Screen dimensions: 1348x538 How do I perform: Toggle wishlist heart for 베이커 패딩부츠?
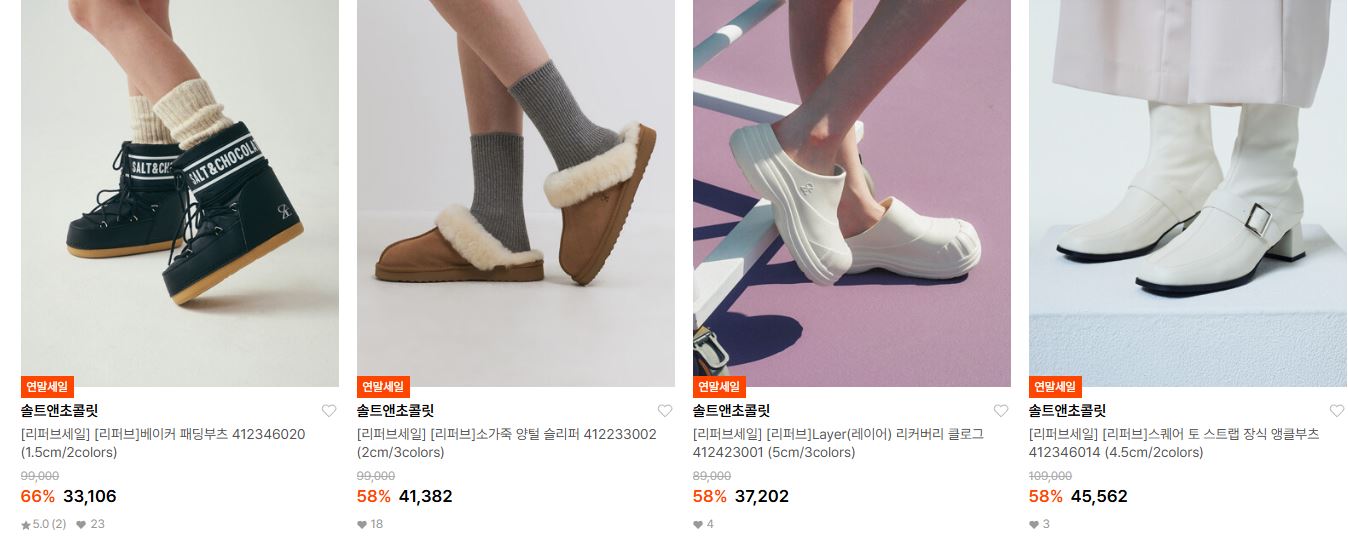329,411
